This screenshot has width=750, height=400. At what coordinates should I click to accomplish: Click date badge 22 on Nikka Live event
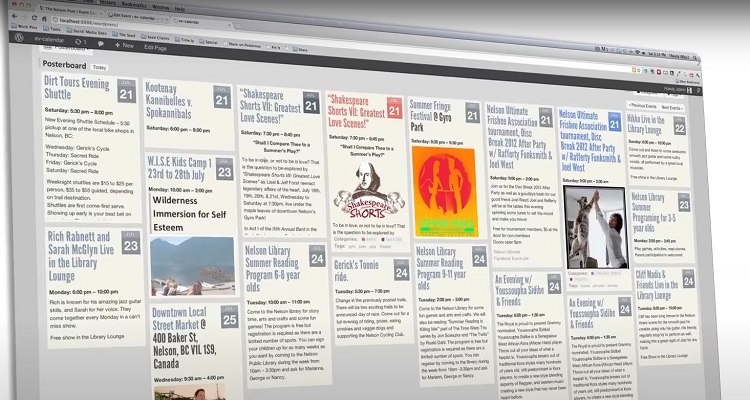(680, 126)
